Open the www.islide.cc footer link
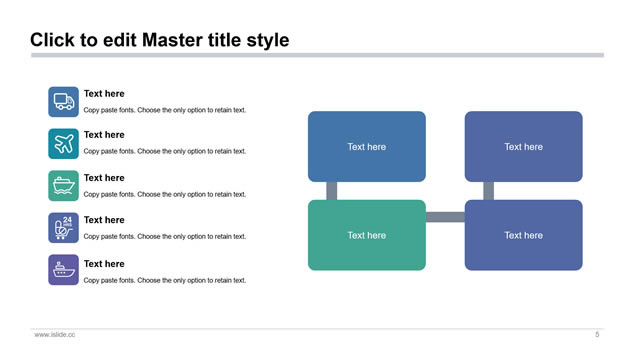The height and width of the screenshot is (361, 635). pyautogui.click(x=55, y=335)
